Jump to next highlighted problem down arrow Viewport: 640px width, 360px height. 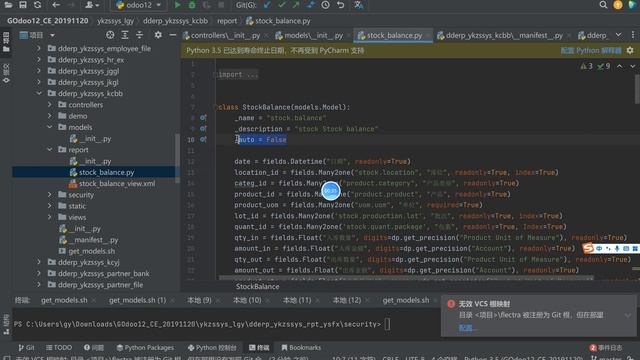tap(633, 66)
